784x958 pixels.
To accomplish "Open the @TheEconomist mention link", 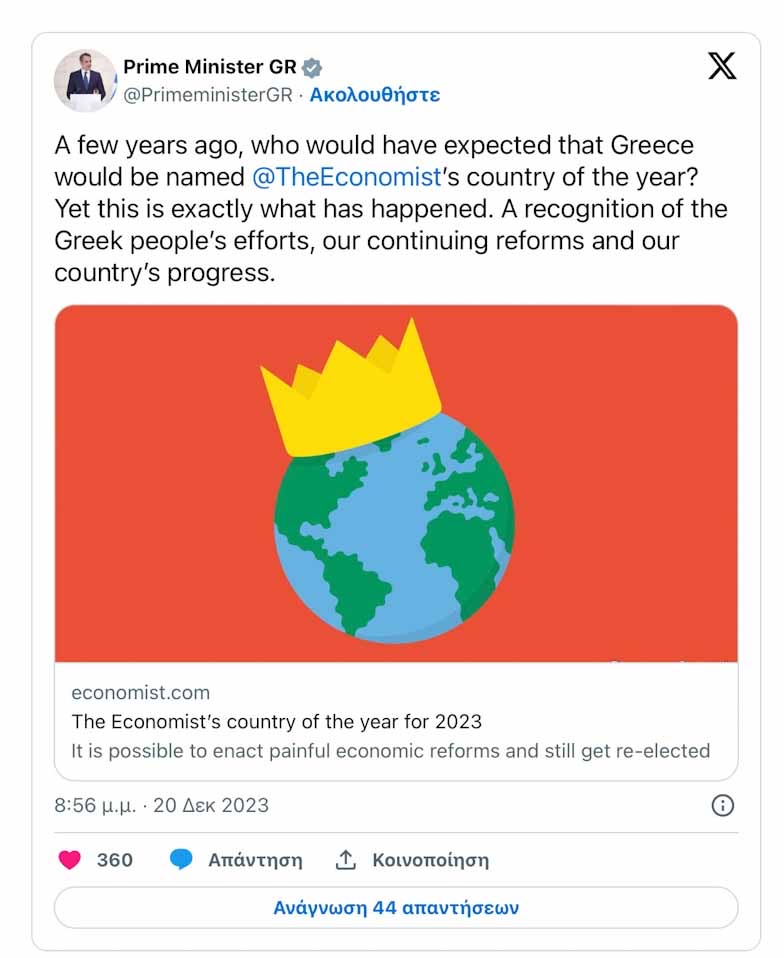I will point(347,177).
